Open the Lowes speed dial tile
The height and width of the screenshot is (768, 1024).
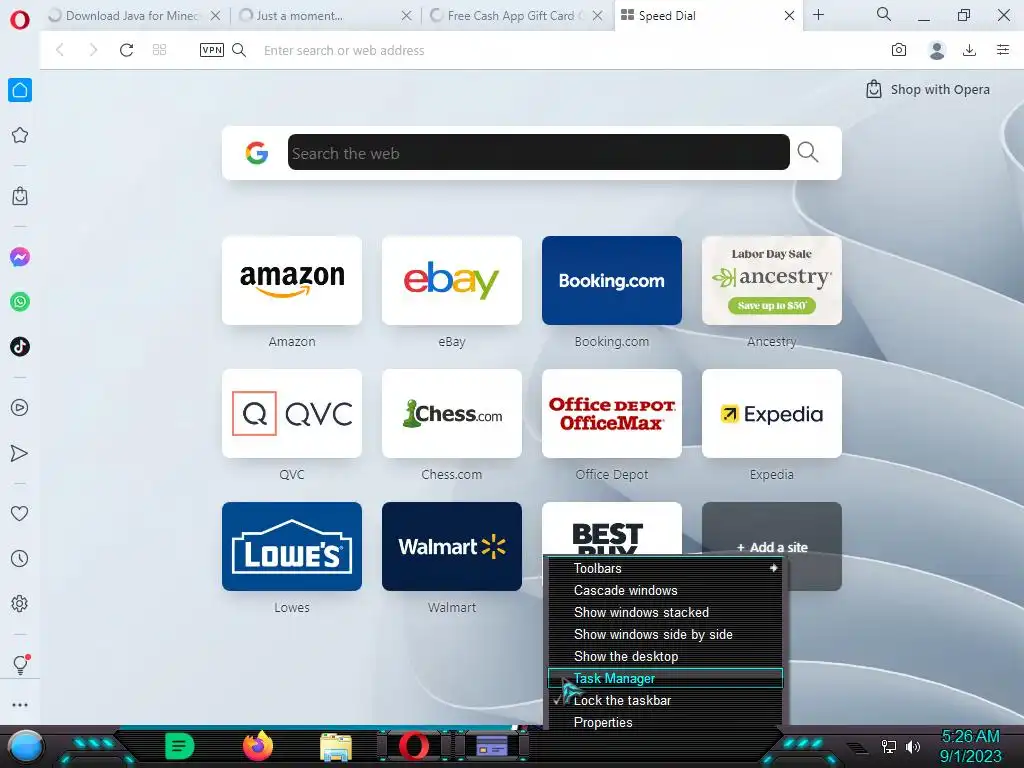[292, 547]
